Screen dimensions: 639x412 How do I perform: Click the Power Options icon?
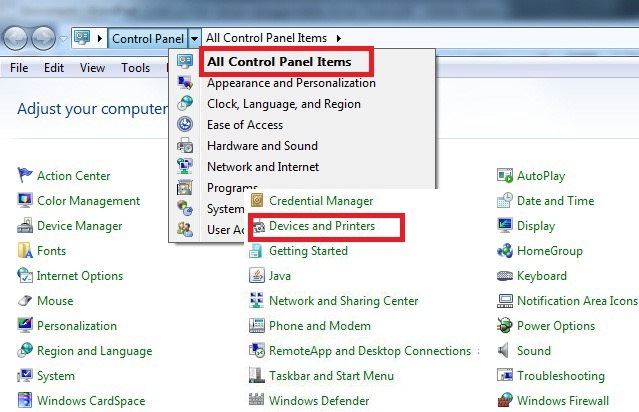[505, 325]
